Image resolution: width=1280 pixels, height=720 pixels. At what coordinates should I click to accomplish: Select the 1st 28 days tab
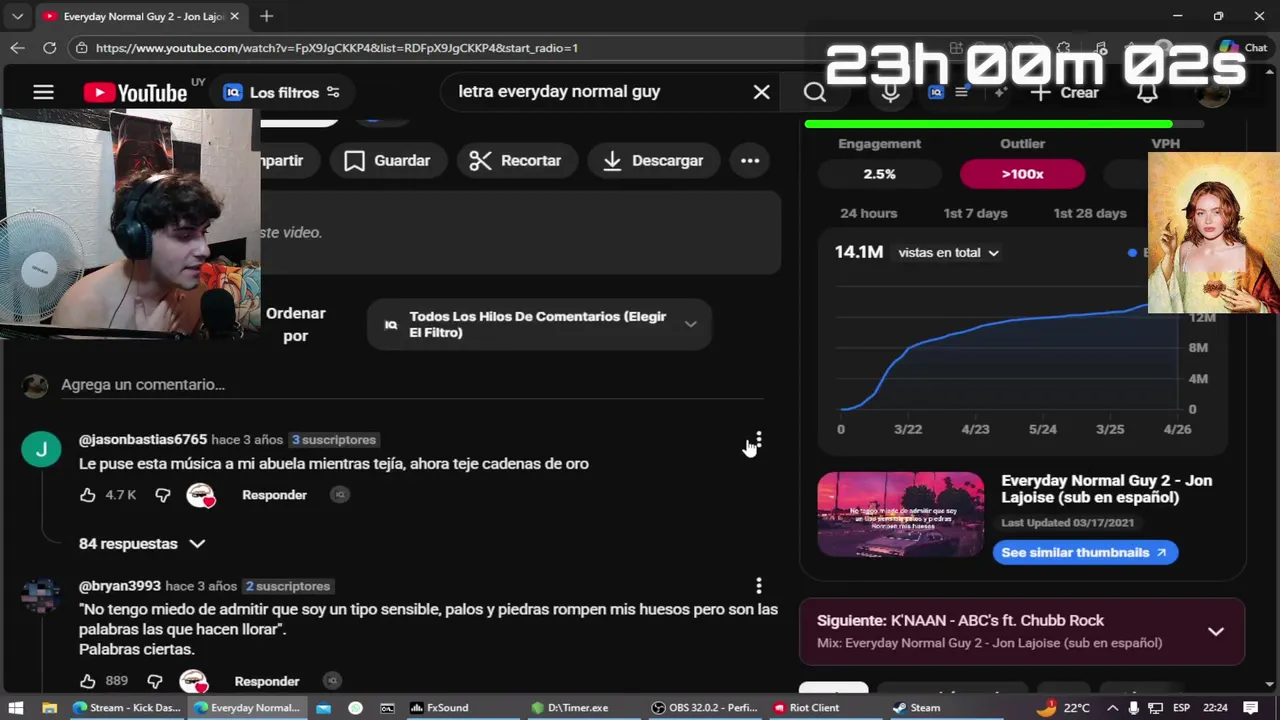1090,213
